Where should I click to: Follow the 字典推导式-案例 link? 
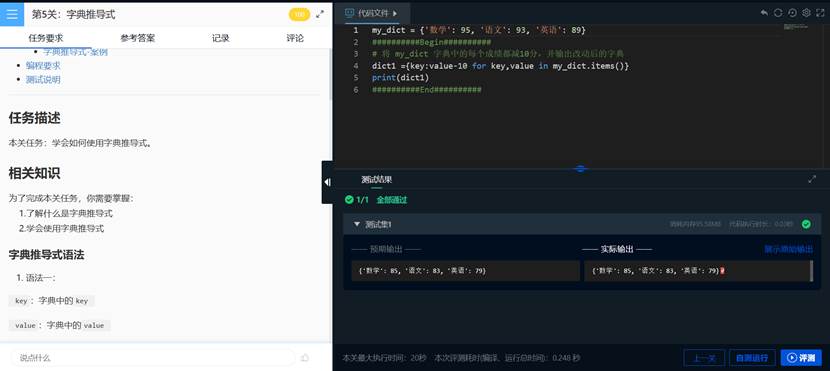75,52
